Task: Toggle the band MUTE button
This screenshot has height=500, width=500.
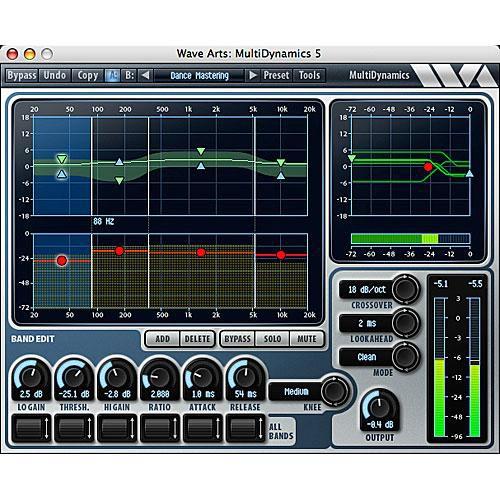Action: pos(307,339)
